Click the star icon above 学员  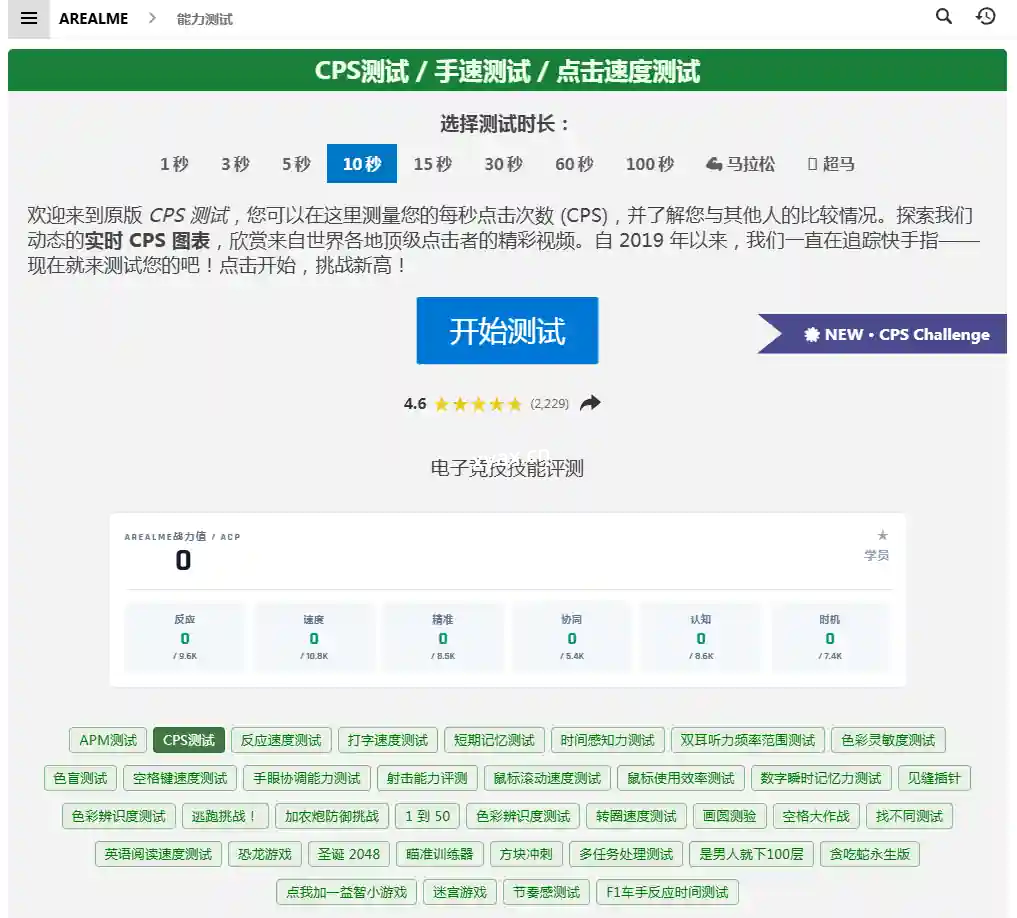tap(882, 535)
